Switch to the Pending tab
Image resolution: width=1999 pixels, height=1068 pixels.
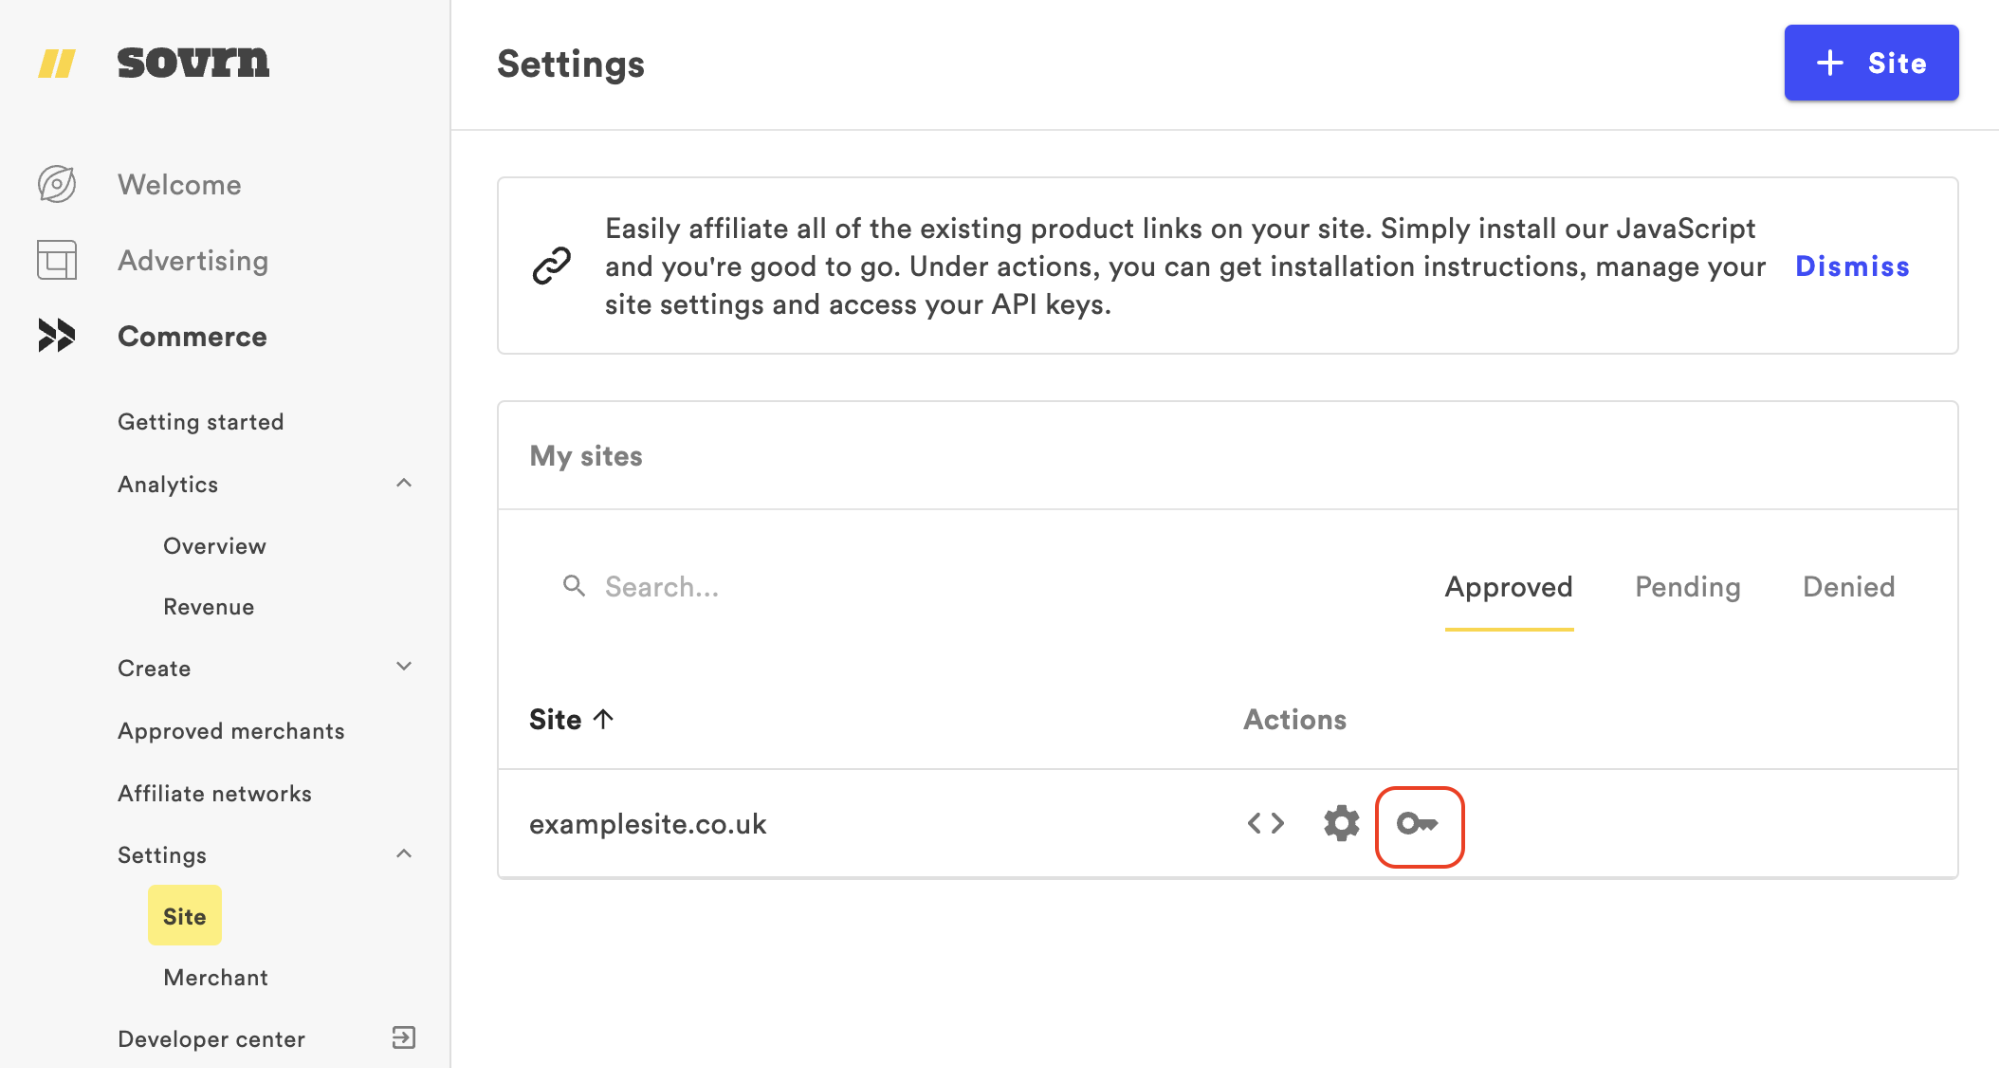click(1687, 587)
